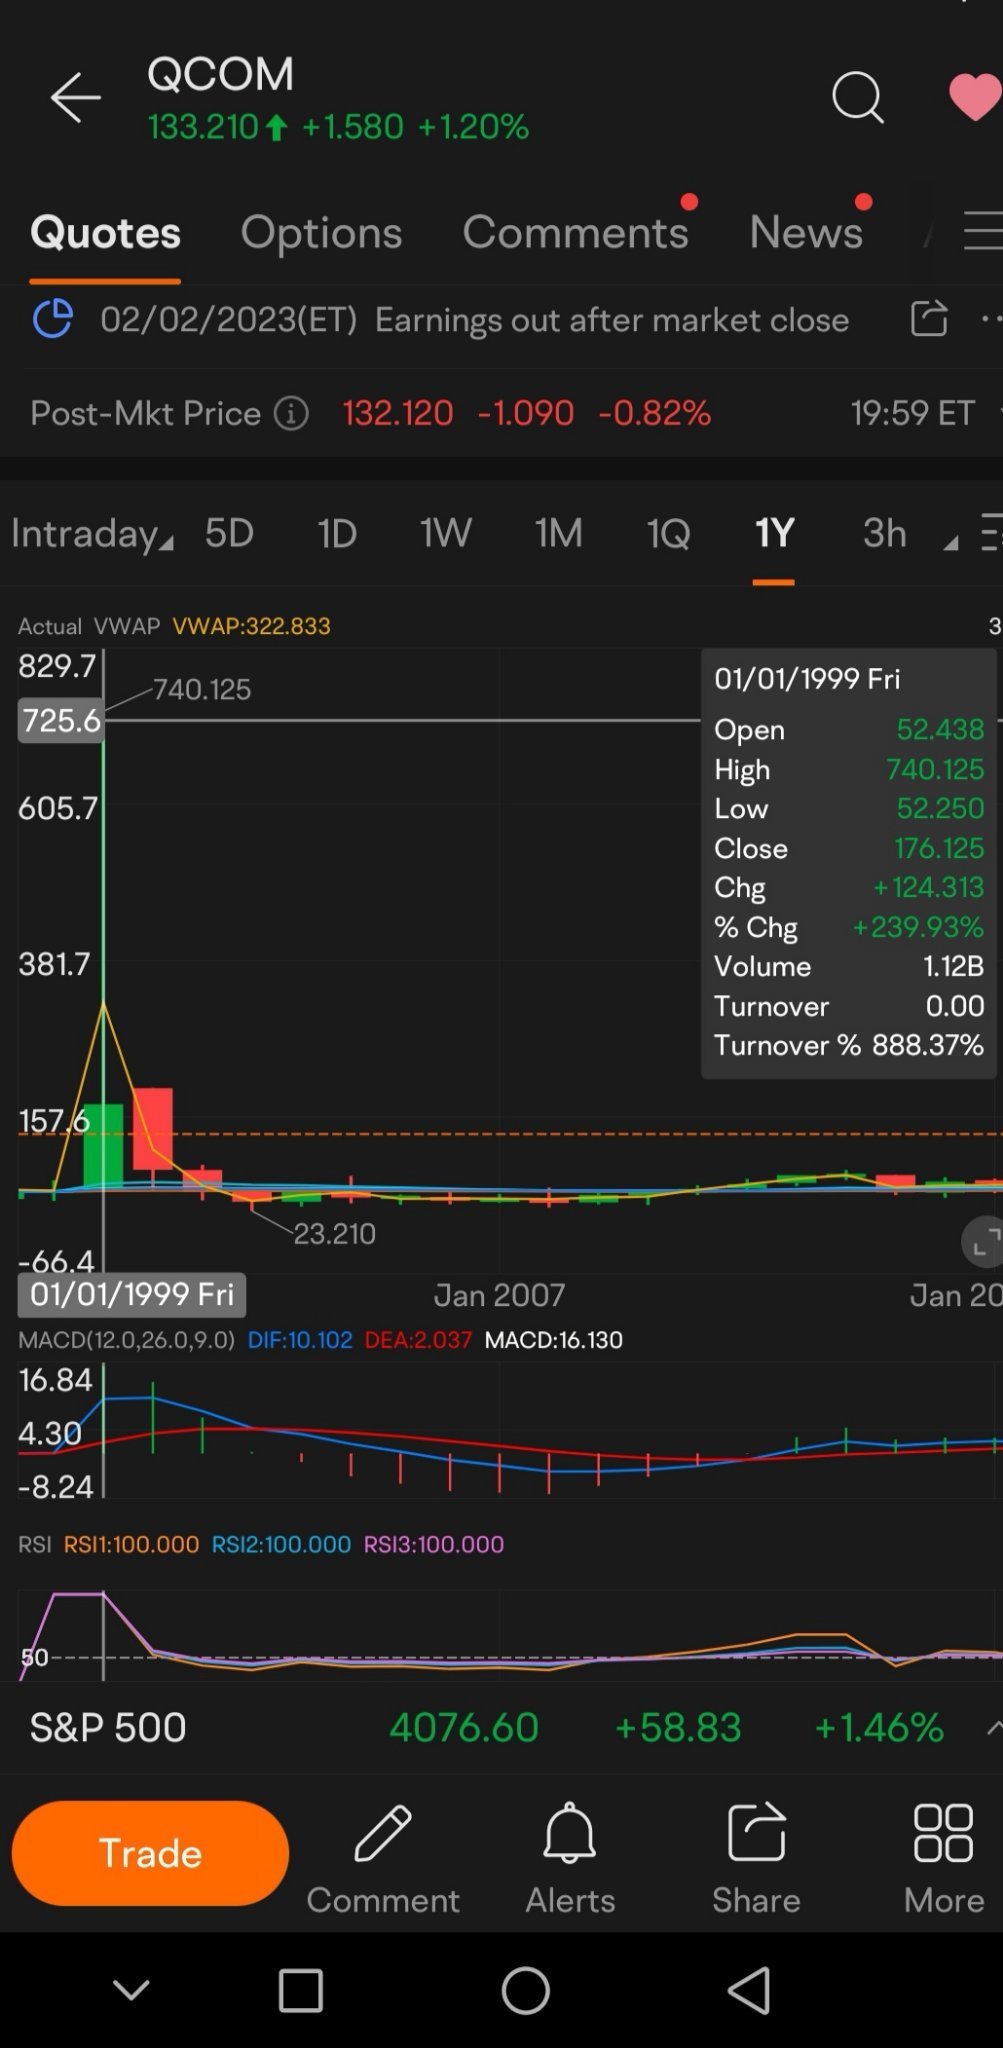The image size is (1003, 2048).
Task: Tap the Android back triangle button
Action: tap(749, 1990)
